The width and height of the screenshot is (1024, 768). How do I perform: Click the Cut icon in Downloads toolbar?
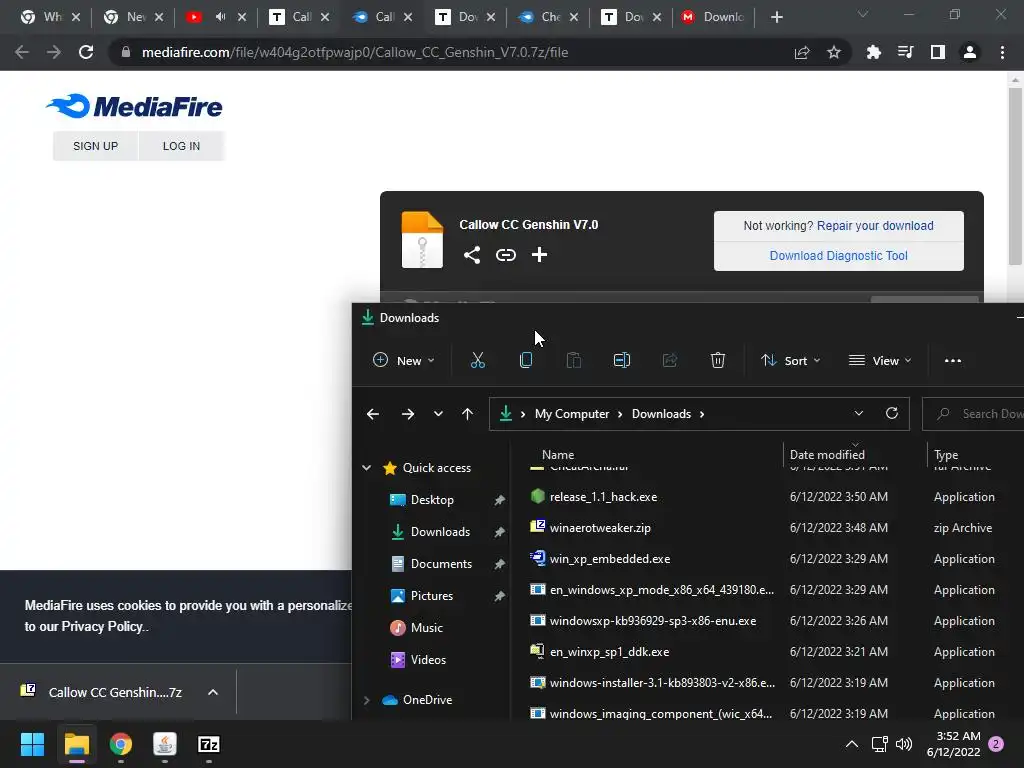coord(477,360)
